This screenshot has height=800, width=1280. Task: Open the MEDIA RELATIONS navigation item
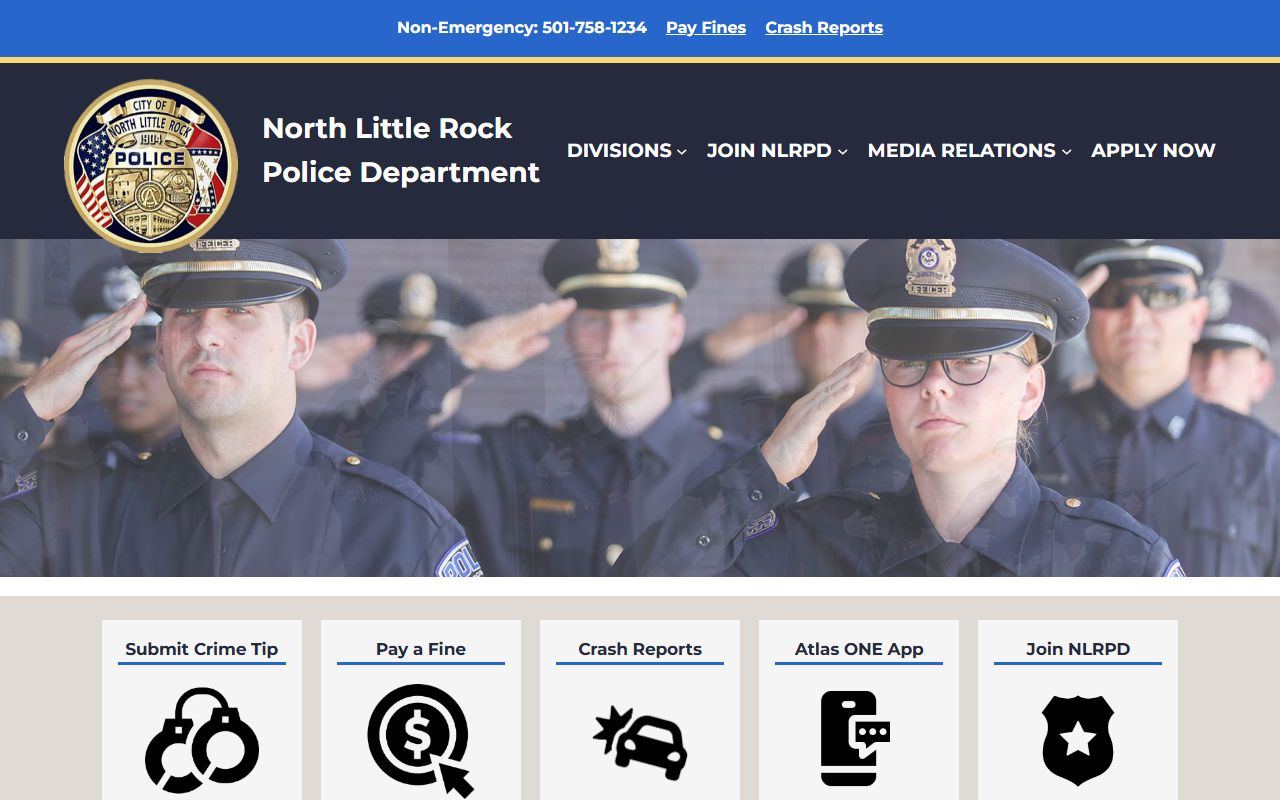[x=962, y=151]
